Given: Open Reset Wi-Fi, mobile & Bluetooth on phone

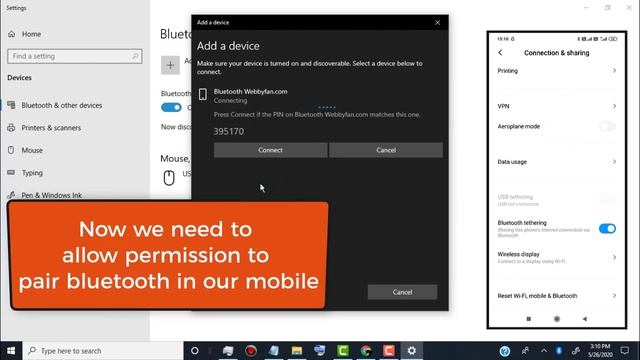Looking at the screenshot, I should click(557, 296).
